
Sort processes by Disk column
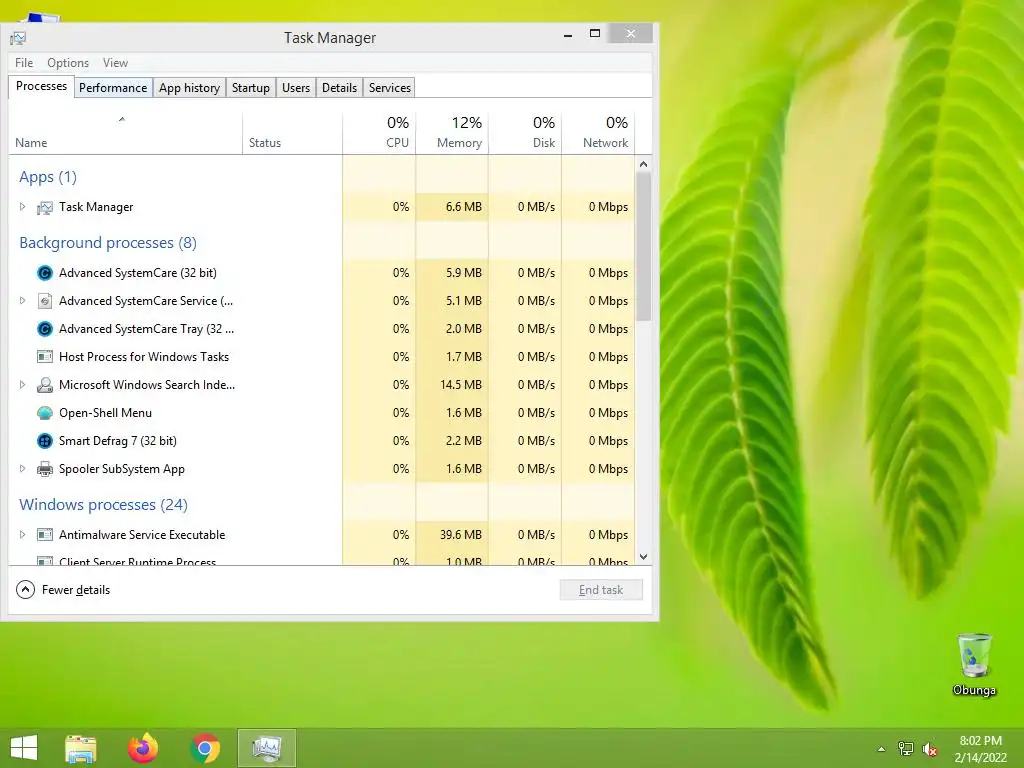pyautogui.click(x=526, y=134)
